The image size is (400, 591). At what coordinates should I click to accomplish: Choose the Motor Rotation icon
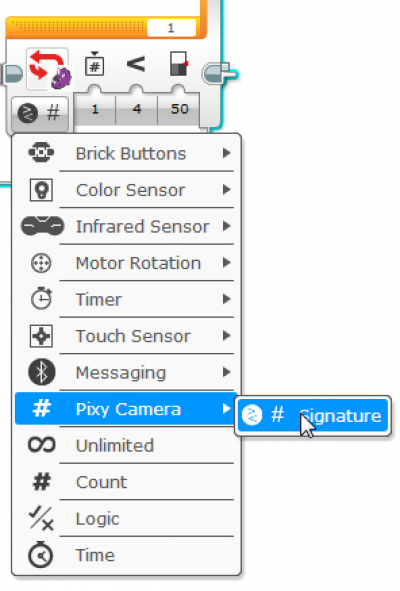(41, 263)
